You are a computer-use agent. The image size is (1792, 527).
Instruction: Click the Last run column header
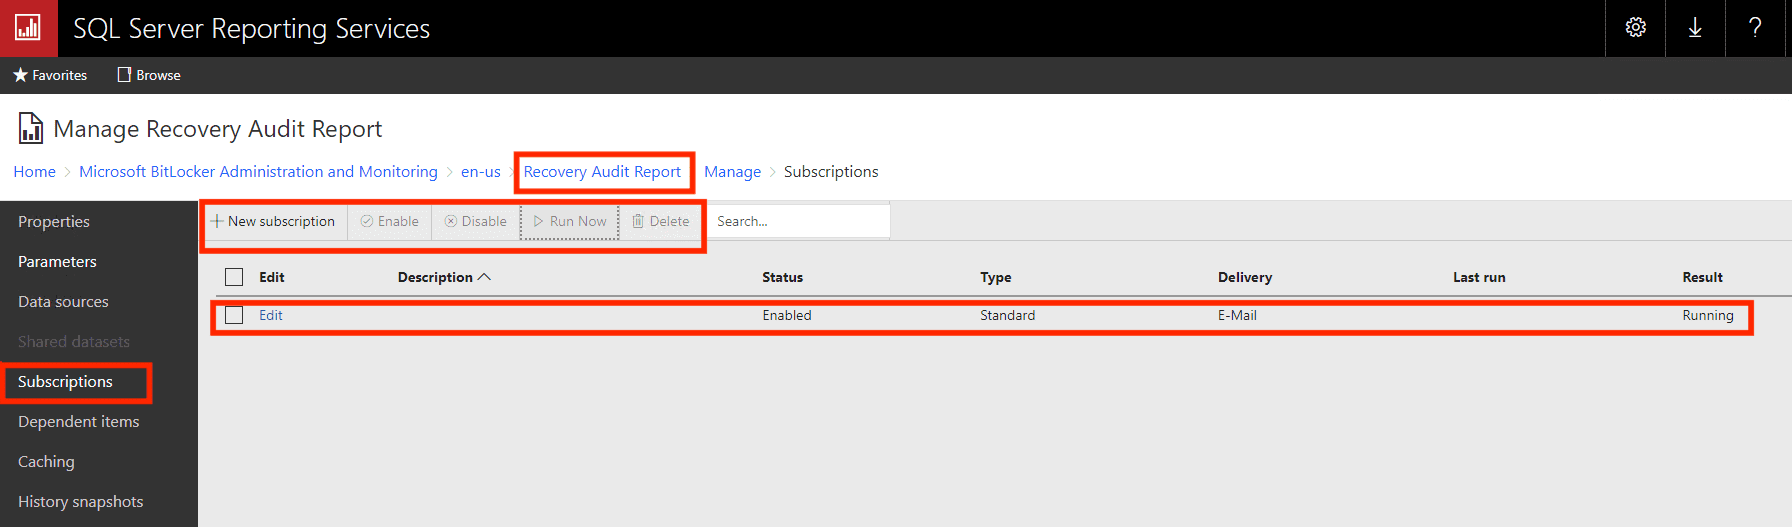click(1478, 277)
